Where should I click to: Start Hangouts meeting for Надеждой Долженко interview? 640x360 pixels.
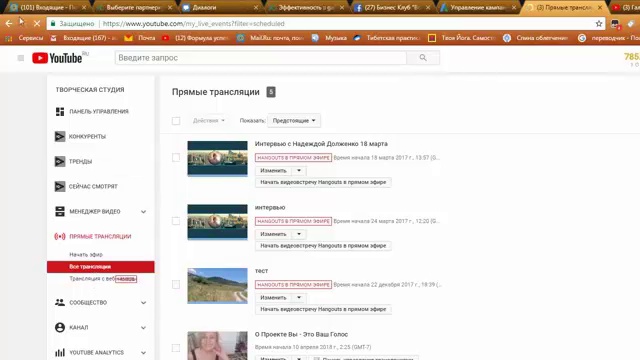pyautogui.click(x=323, y=182)
